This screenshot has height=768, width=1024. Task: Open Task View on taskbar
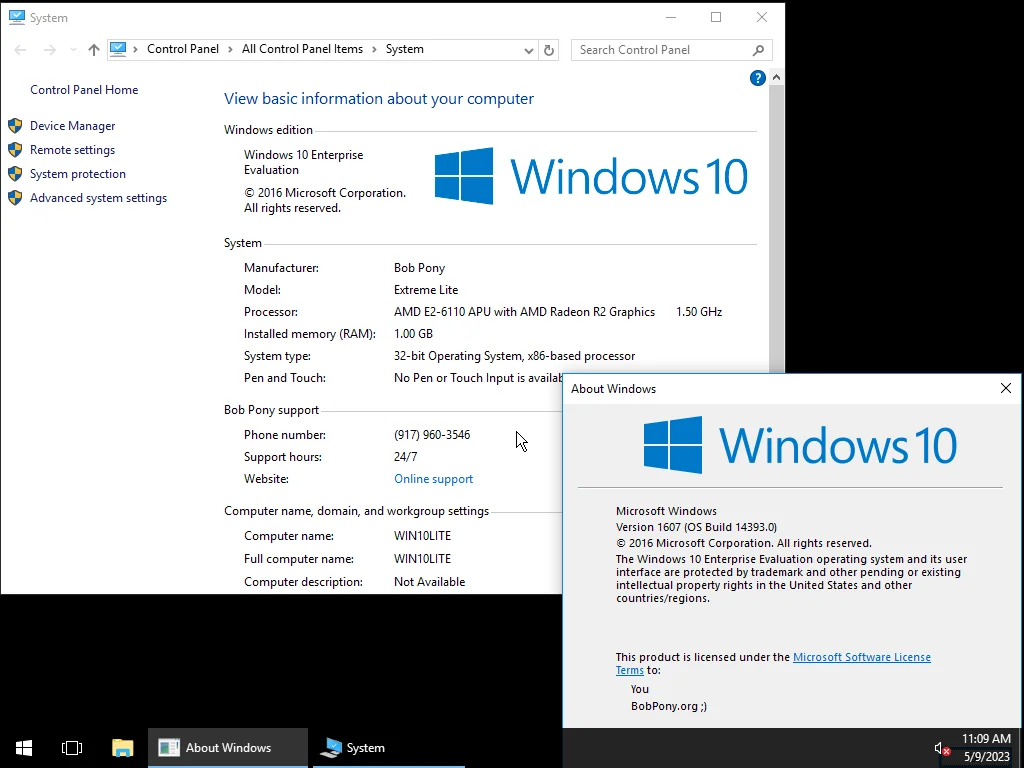(72, 748)
